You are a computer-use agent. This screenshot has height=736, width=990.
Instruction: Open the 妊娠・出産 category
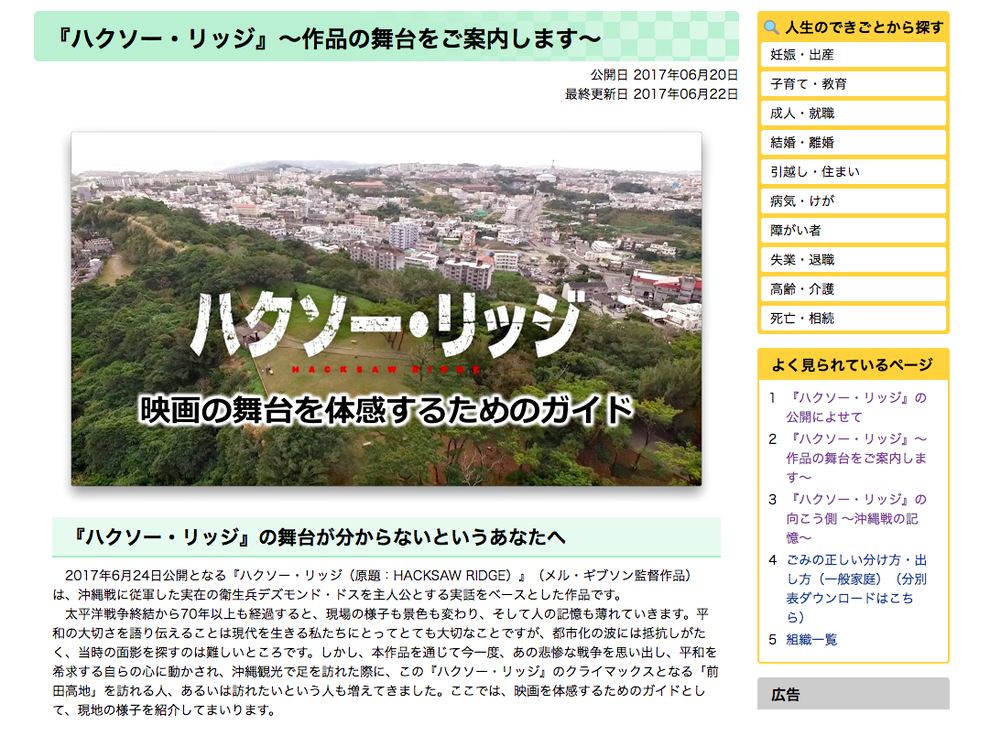[853, 55]
